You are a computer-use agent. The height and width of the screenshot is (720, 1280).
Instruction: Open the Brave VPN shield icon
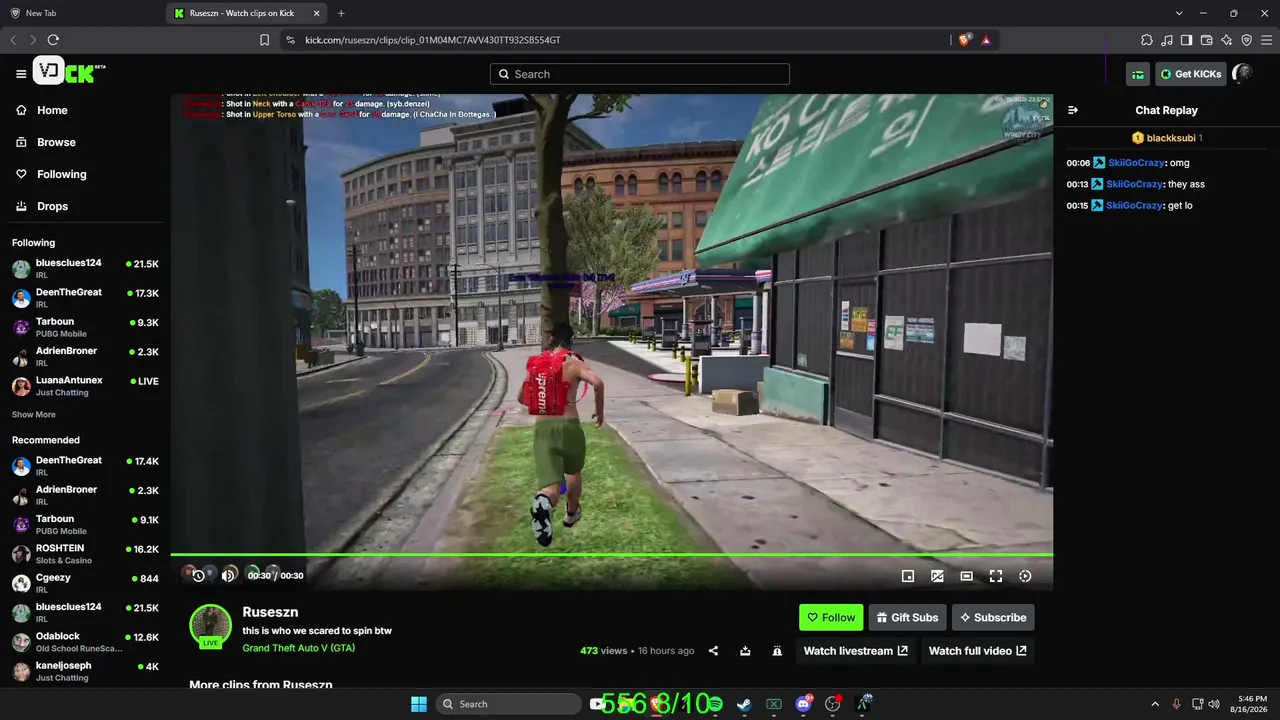[1246, 40]
